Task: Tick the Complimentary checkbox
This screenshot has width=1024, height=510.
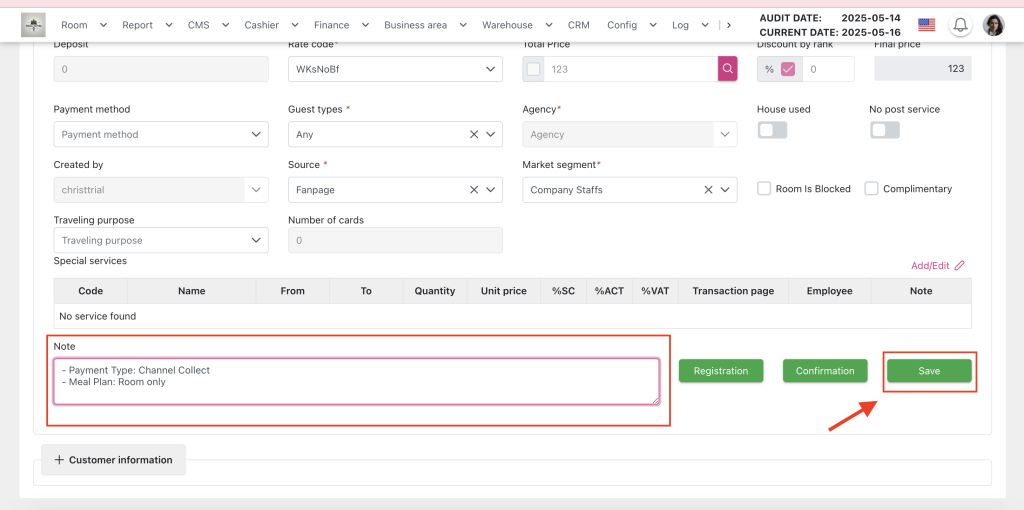Action: [x=871, y=189]
